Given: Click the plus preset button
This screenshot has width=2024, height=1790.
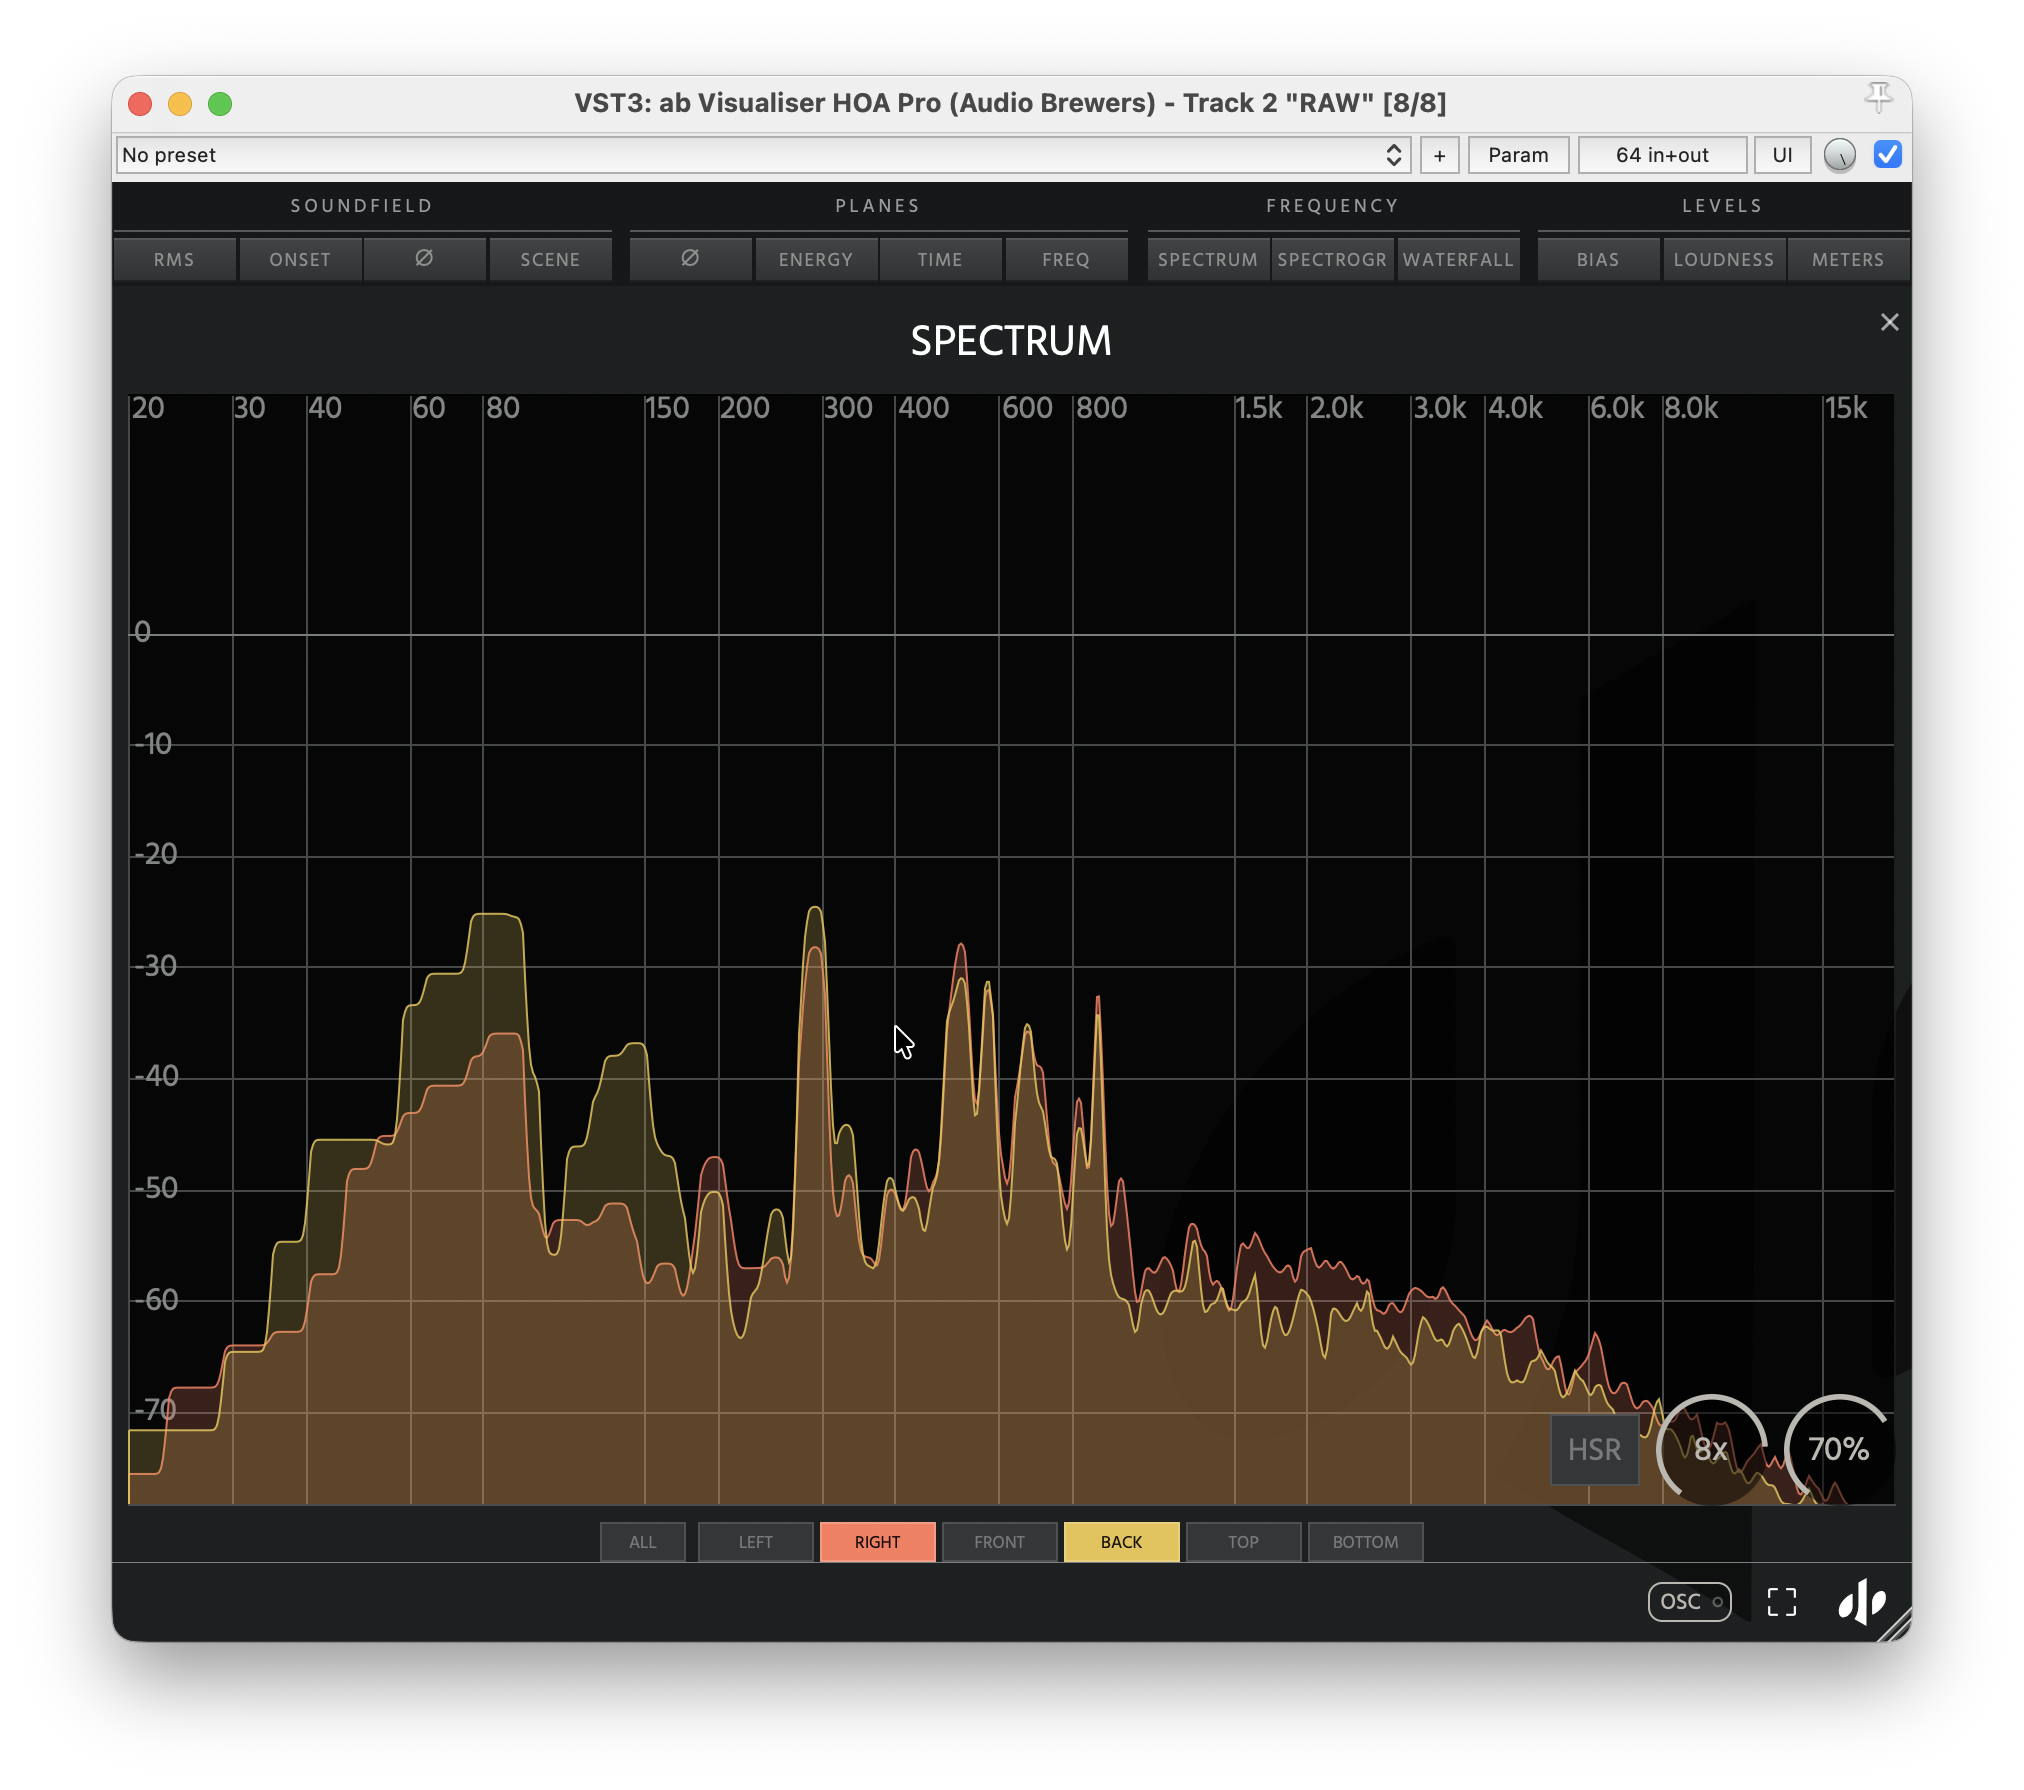Looking at the screenshot, I should click(1439, 155).
